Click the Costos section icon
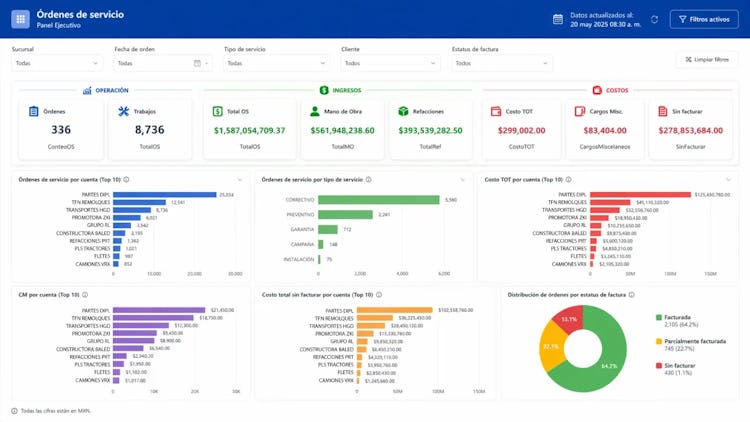750x422 pixels. (597, 90)
